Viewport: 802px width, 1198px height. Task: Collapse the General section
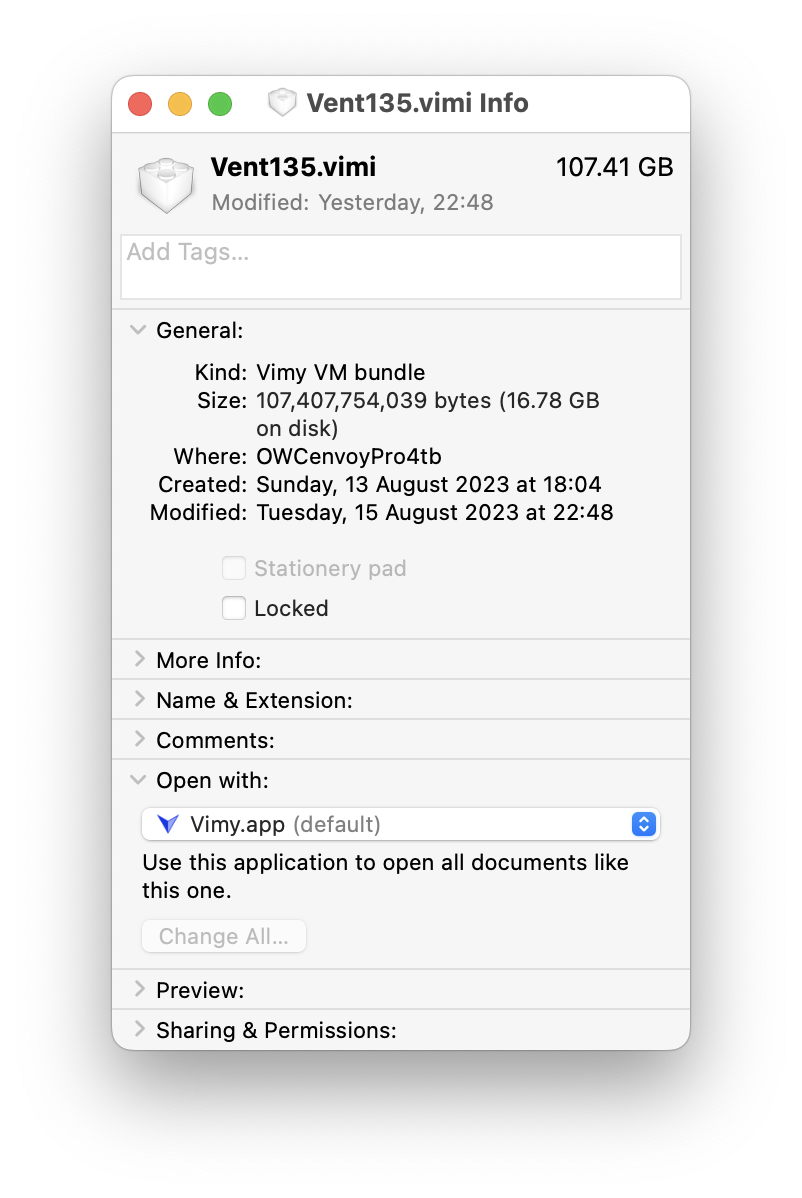click(x=139, y=331)
